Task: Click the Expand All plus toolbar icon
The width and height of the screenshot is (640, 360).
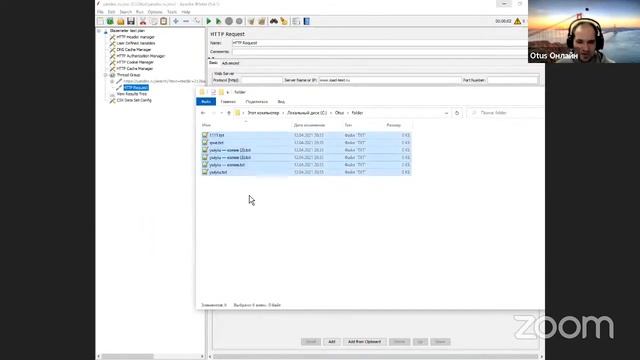Action: [176, 21]
